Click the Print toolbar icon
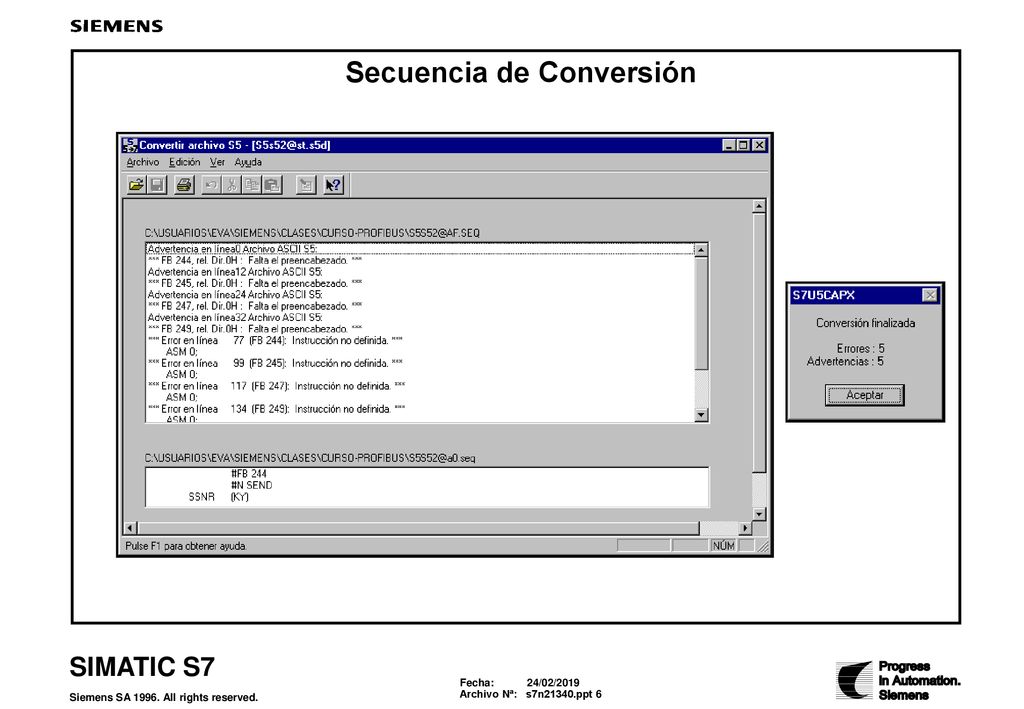1024x709 pixels. [x=184, y=185]
